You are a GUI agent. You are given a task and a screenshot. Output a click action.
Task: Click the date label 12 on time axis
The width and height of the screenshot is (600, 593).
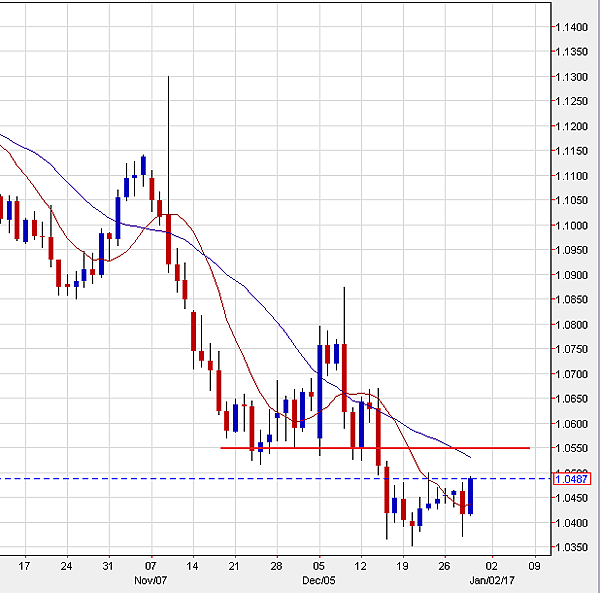pyautogui.click(x=360, y=566)
